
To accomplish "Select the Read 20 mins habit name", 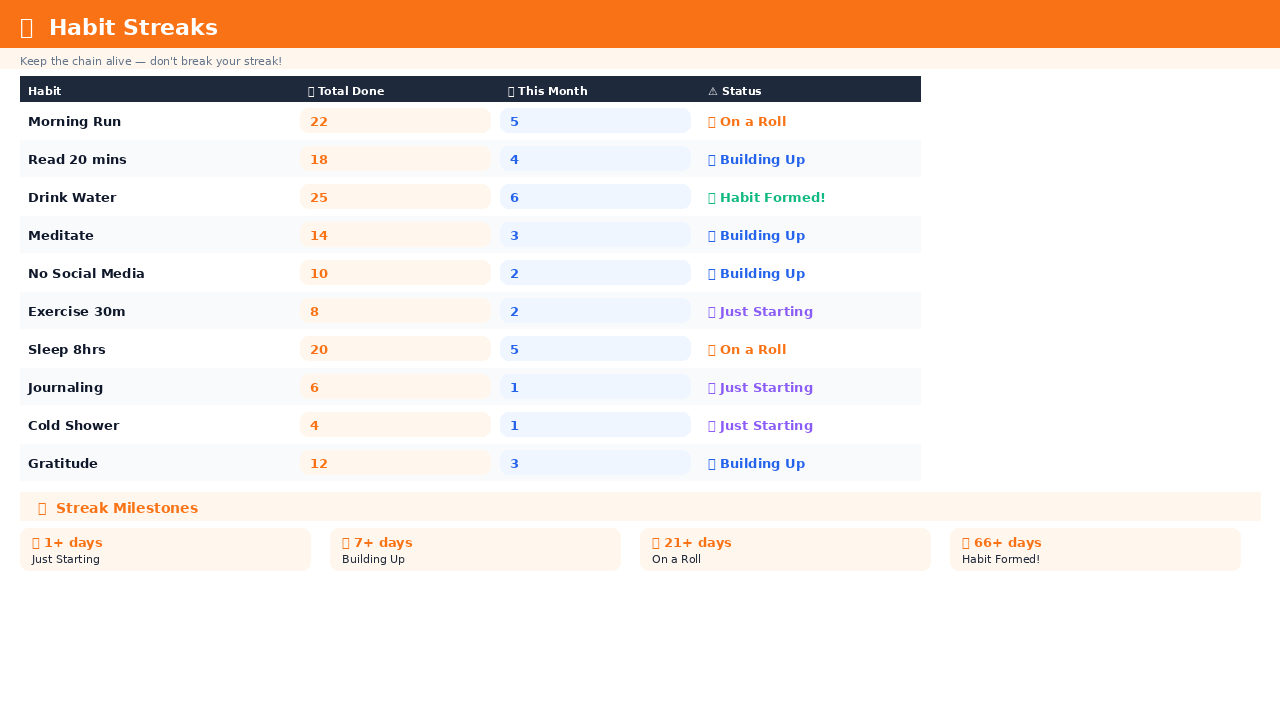I will 77,160.
